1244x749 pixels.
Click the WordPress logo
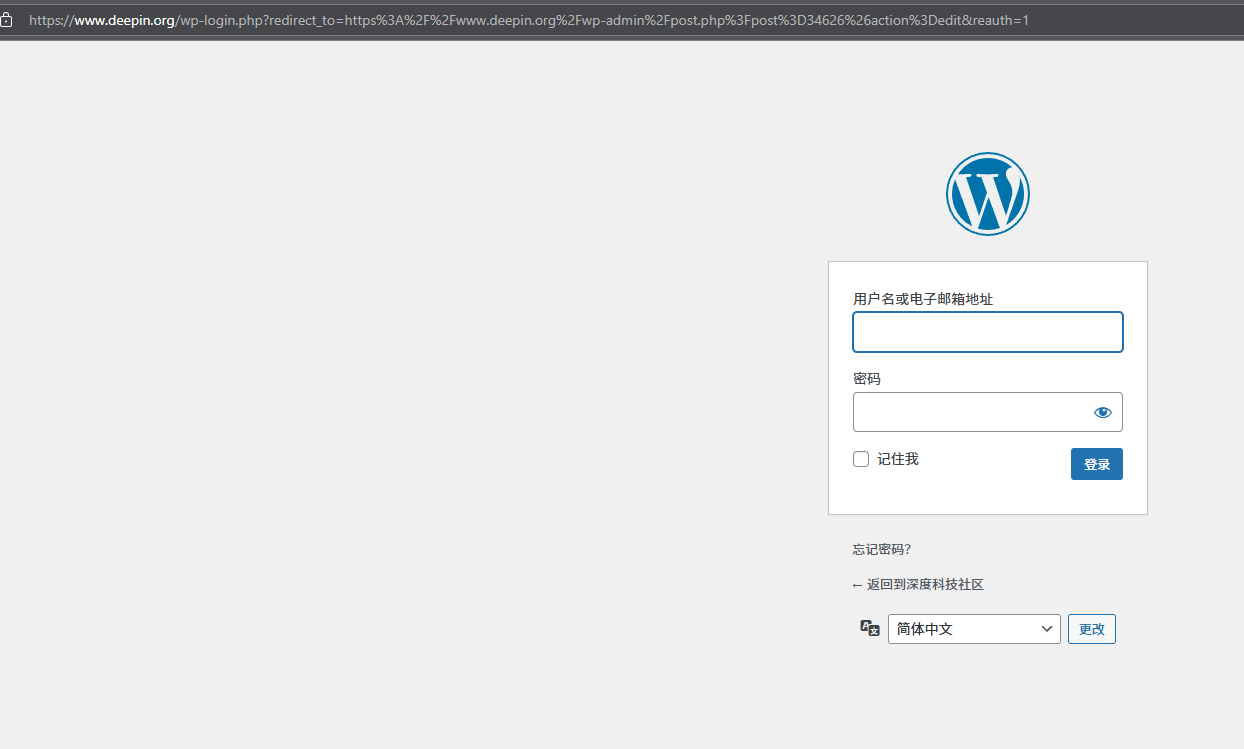pos(987,194)
